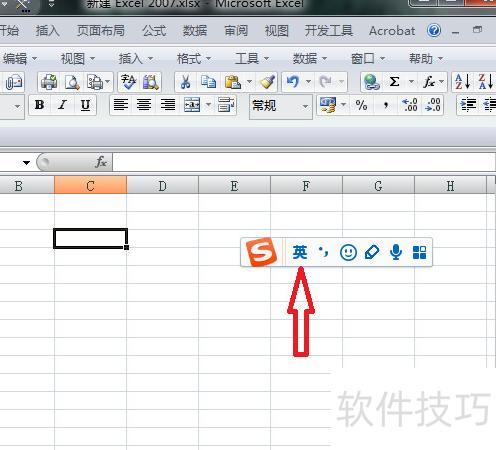Image resolution: width=496 pixels, height=450 pixels.
Task: Toggle Sogou punctuation mode
Action: 323,252
